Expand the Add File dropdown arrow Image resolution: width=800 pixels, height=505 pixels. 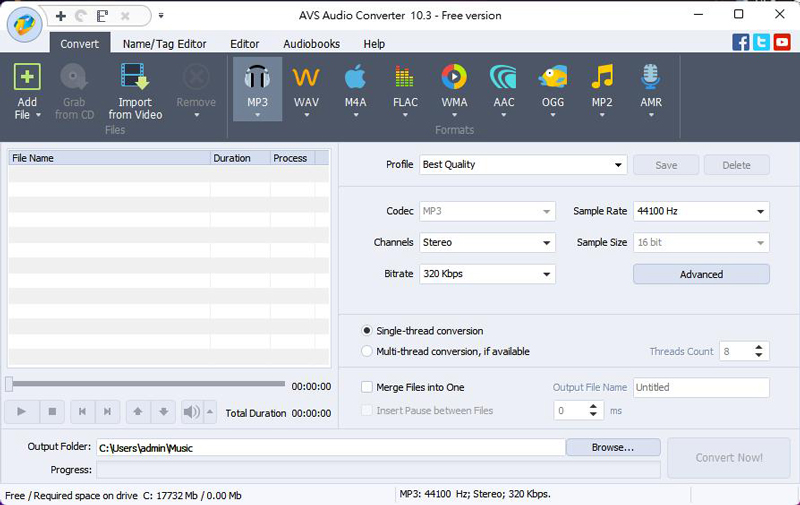tap(38, 115)
